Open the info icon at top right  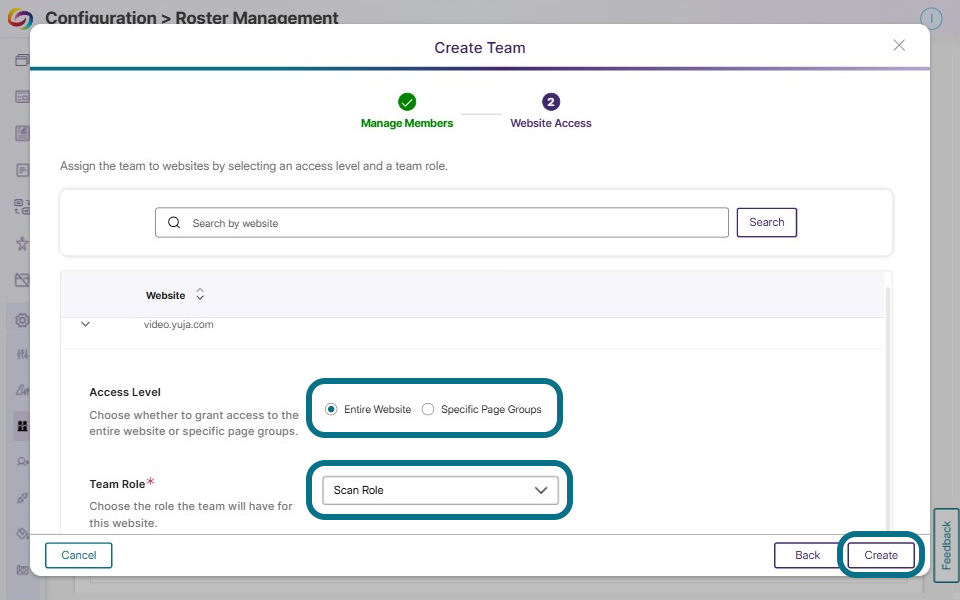(931, 18)
